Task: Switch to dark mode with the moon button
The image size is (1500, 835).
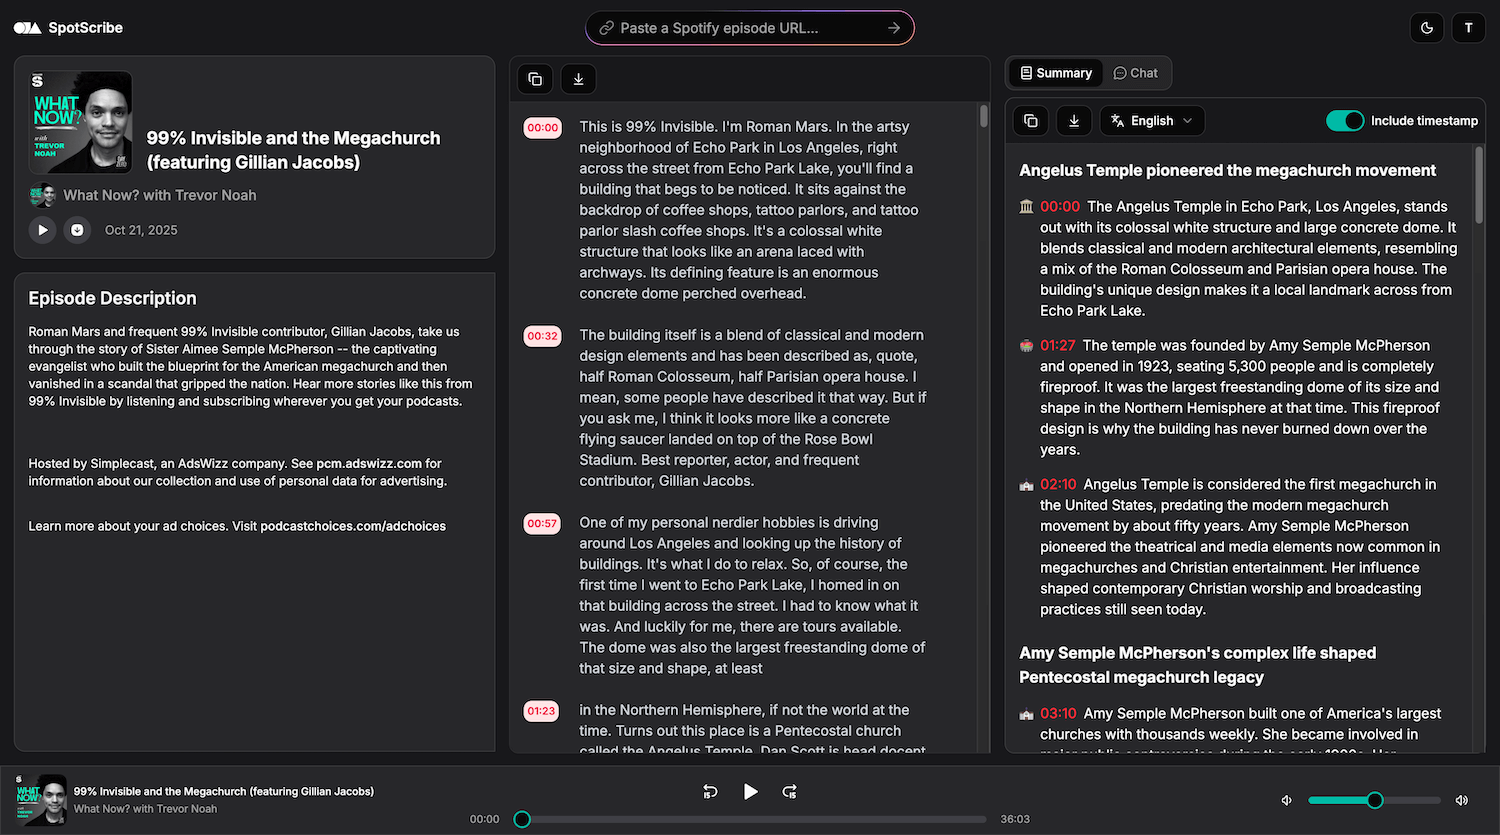Action: (1427, 27)
